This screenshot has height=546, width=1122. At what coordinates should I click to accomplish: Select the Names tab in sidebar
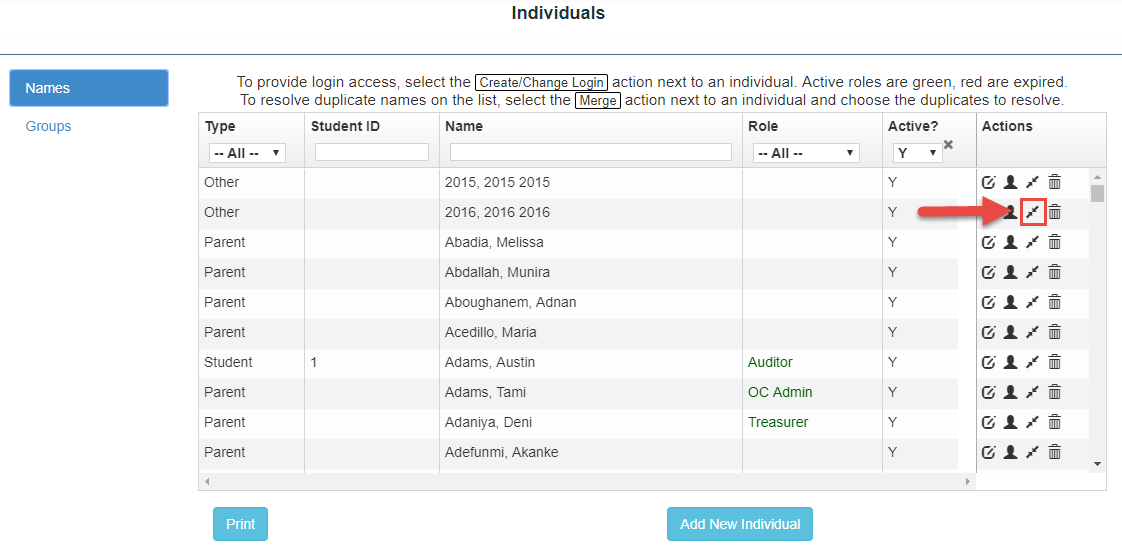coord(89,88)
